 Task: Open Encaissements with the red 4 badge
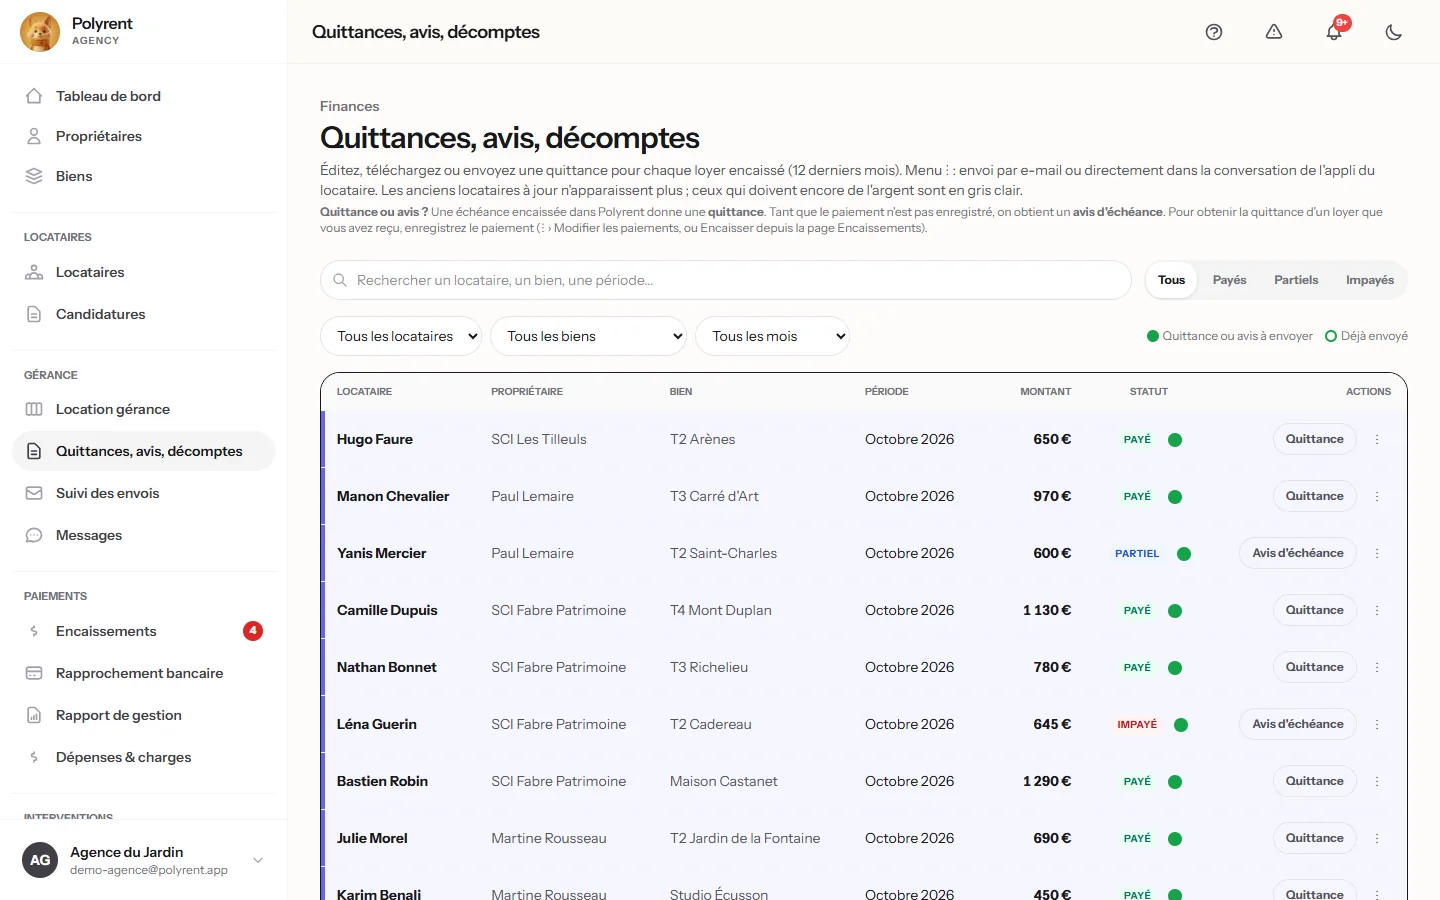pos(144,631)
